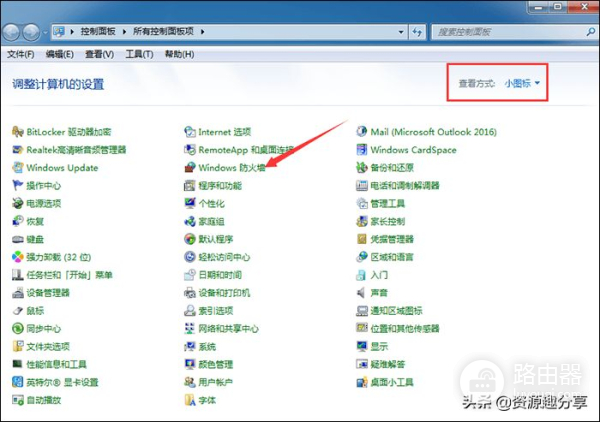
Task: Expand the arrow after 控制面板 in address bar
Action: coord(124,32)
